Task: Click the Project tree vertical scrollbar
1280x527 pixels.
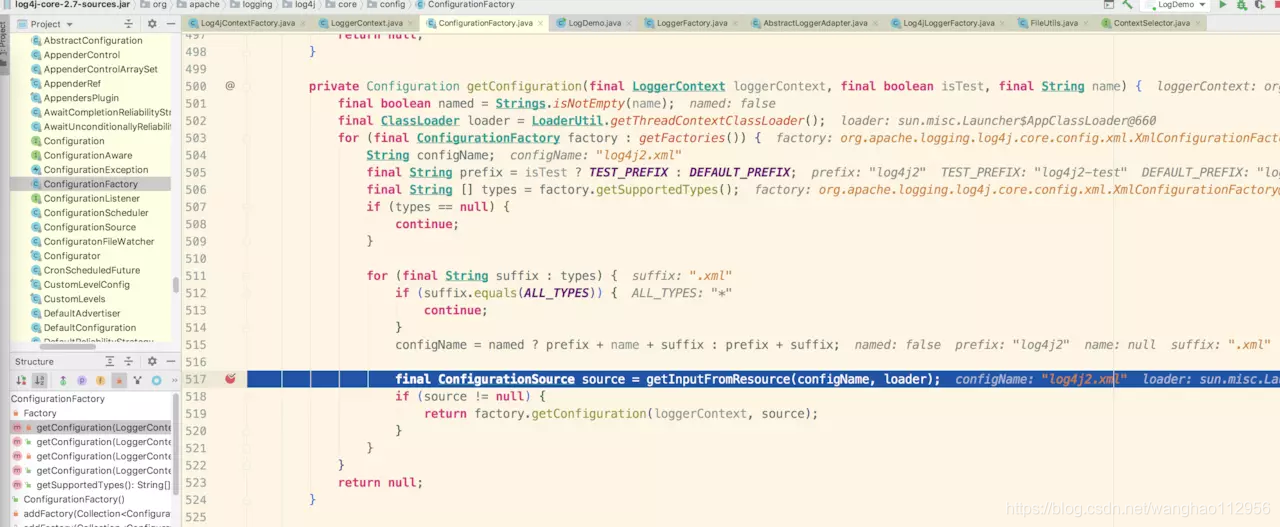Action: click(x=176, y=285)
